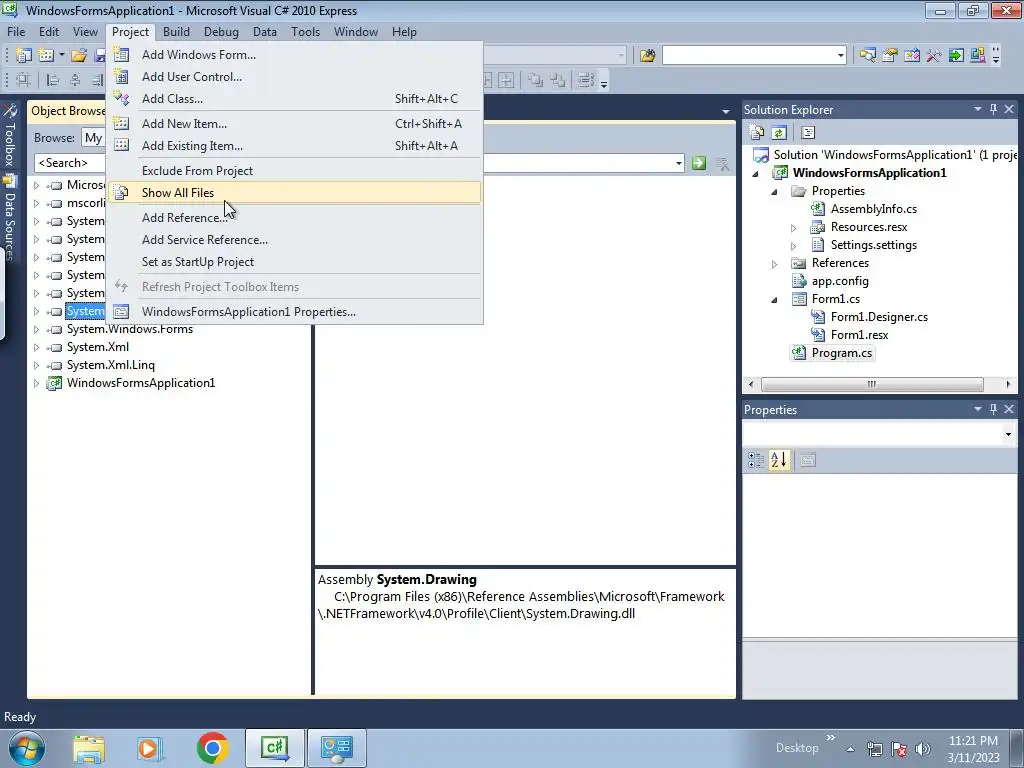The image size is (1024, 768).
Task: Click the Send to Back layout icon
Action: [x=558, y=80]
